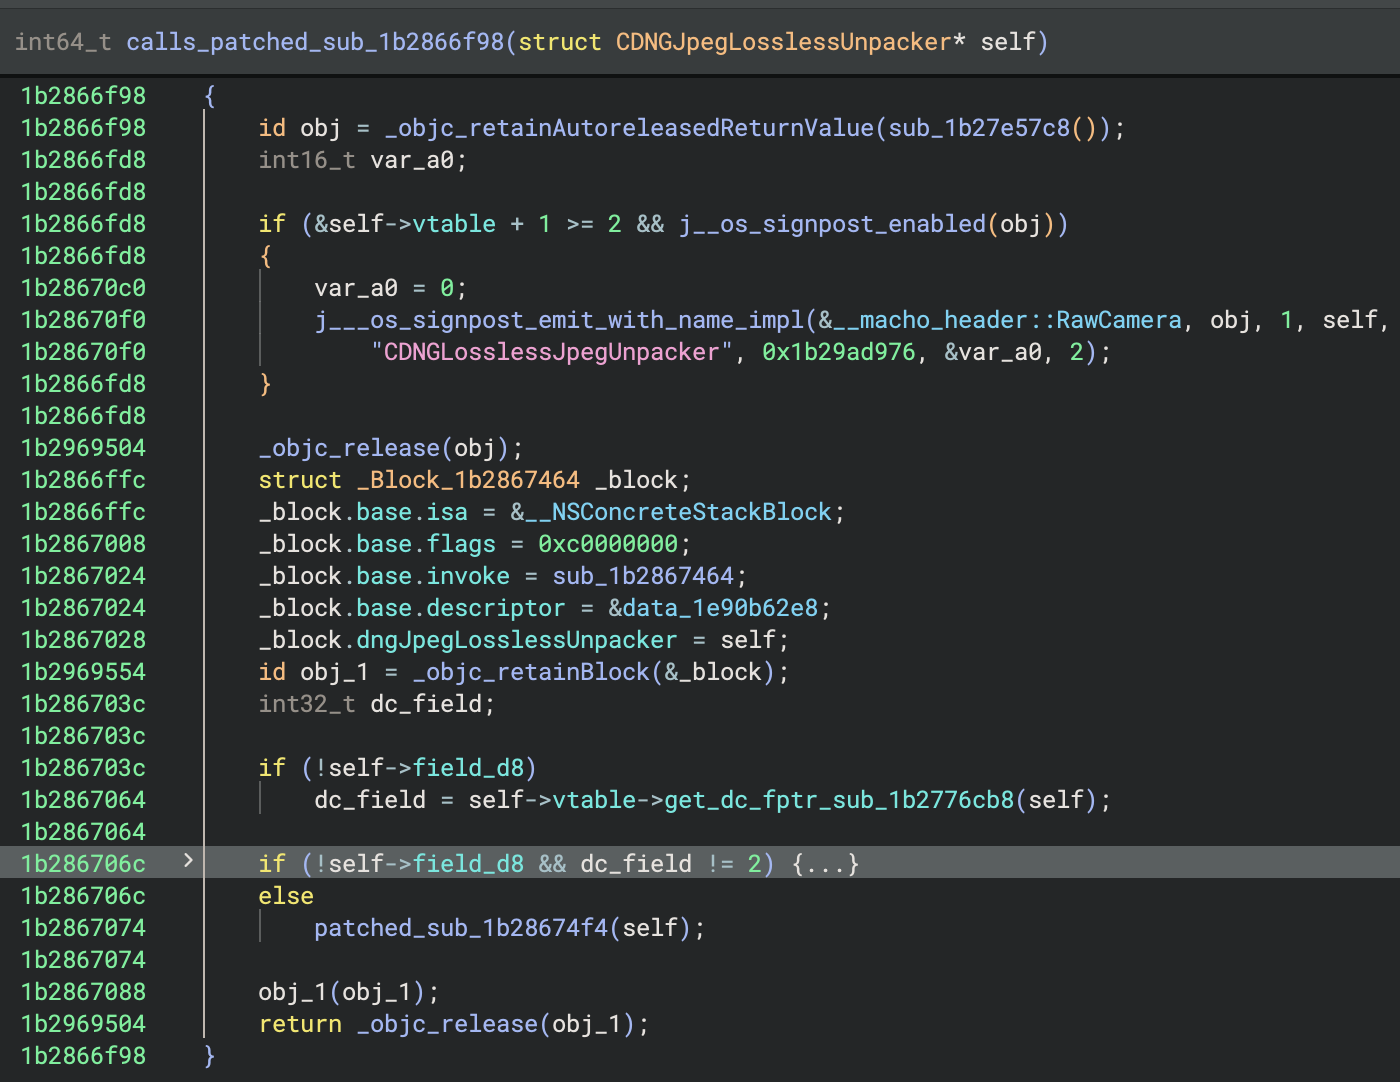Follow the sub_1b27e57c8 function call

(980, 128)
